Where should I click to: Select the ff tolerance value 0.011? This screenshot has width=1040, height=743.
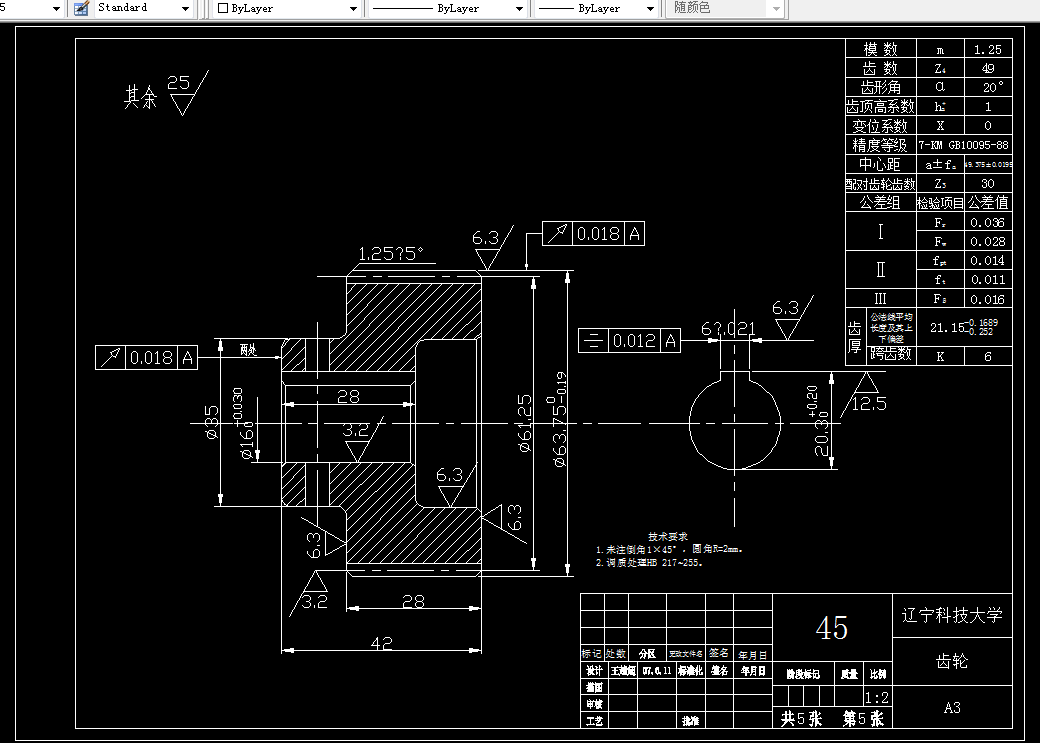(x=988, y=279)
